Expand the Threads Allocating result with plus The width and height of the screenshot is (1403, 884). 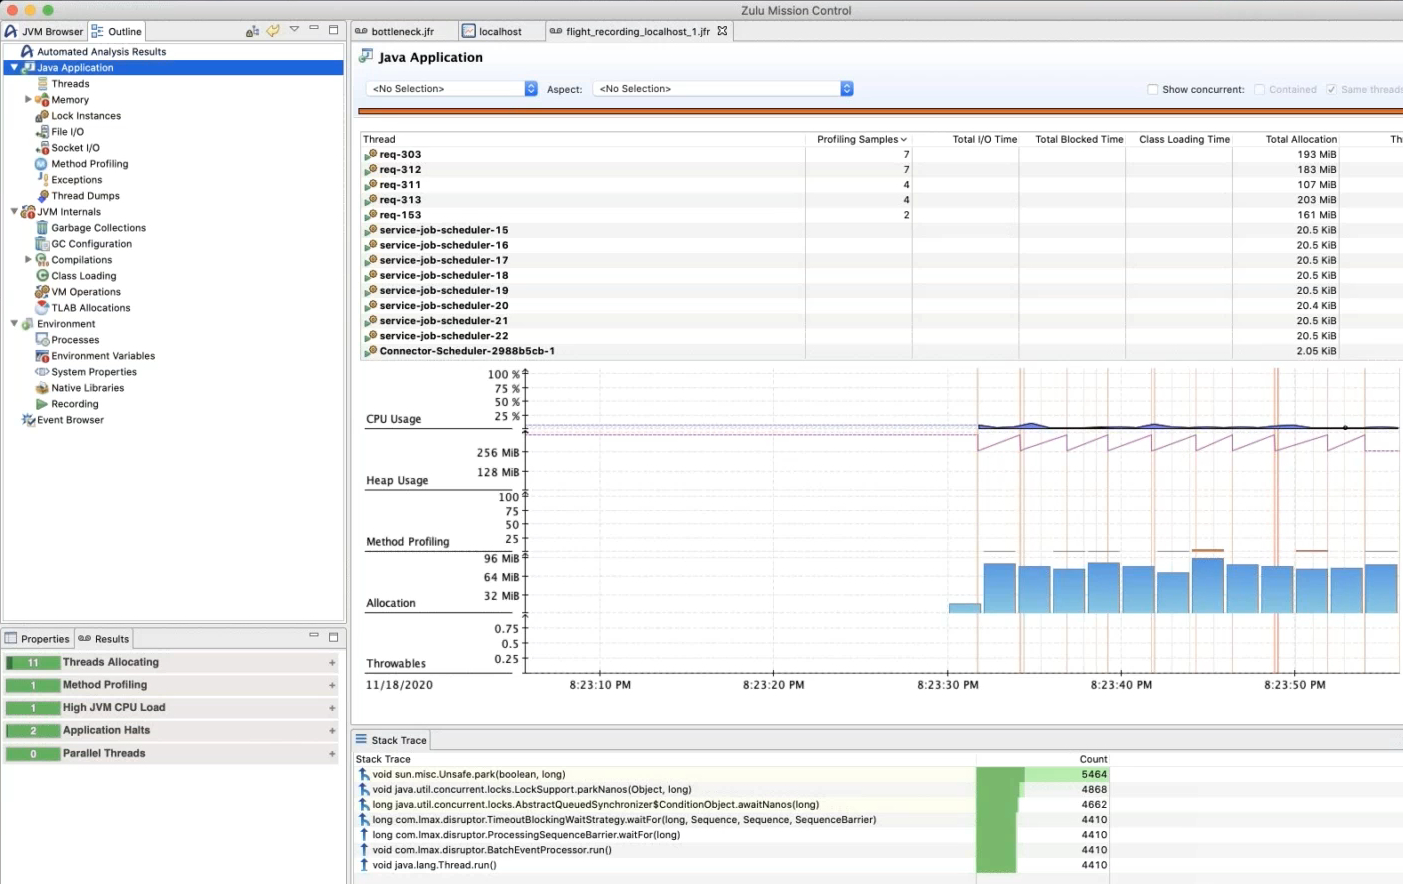pos(332,663)
